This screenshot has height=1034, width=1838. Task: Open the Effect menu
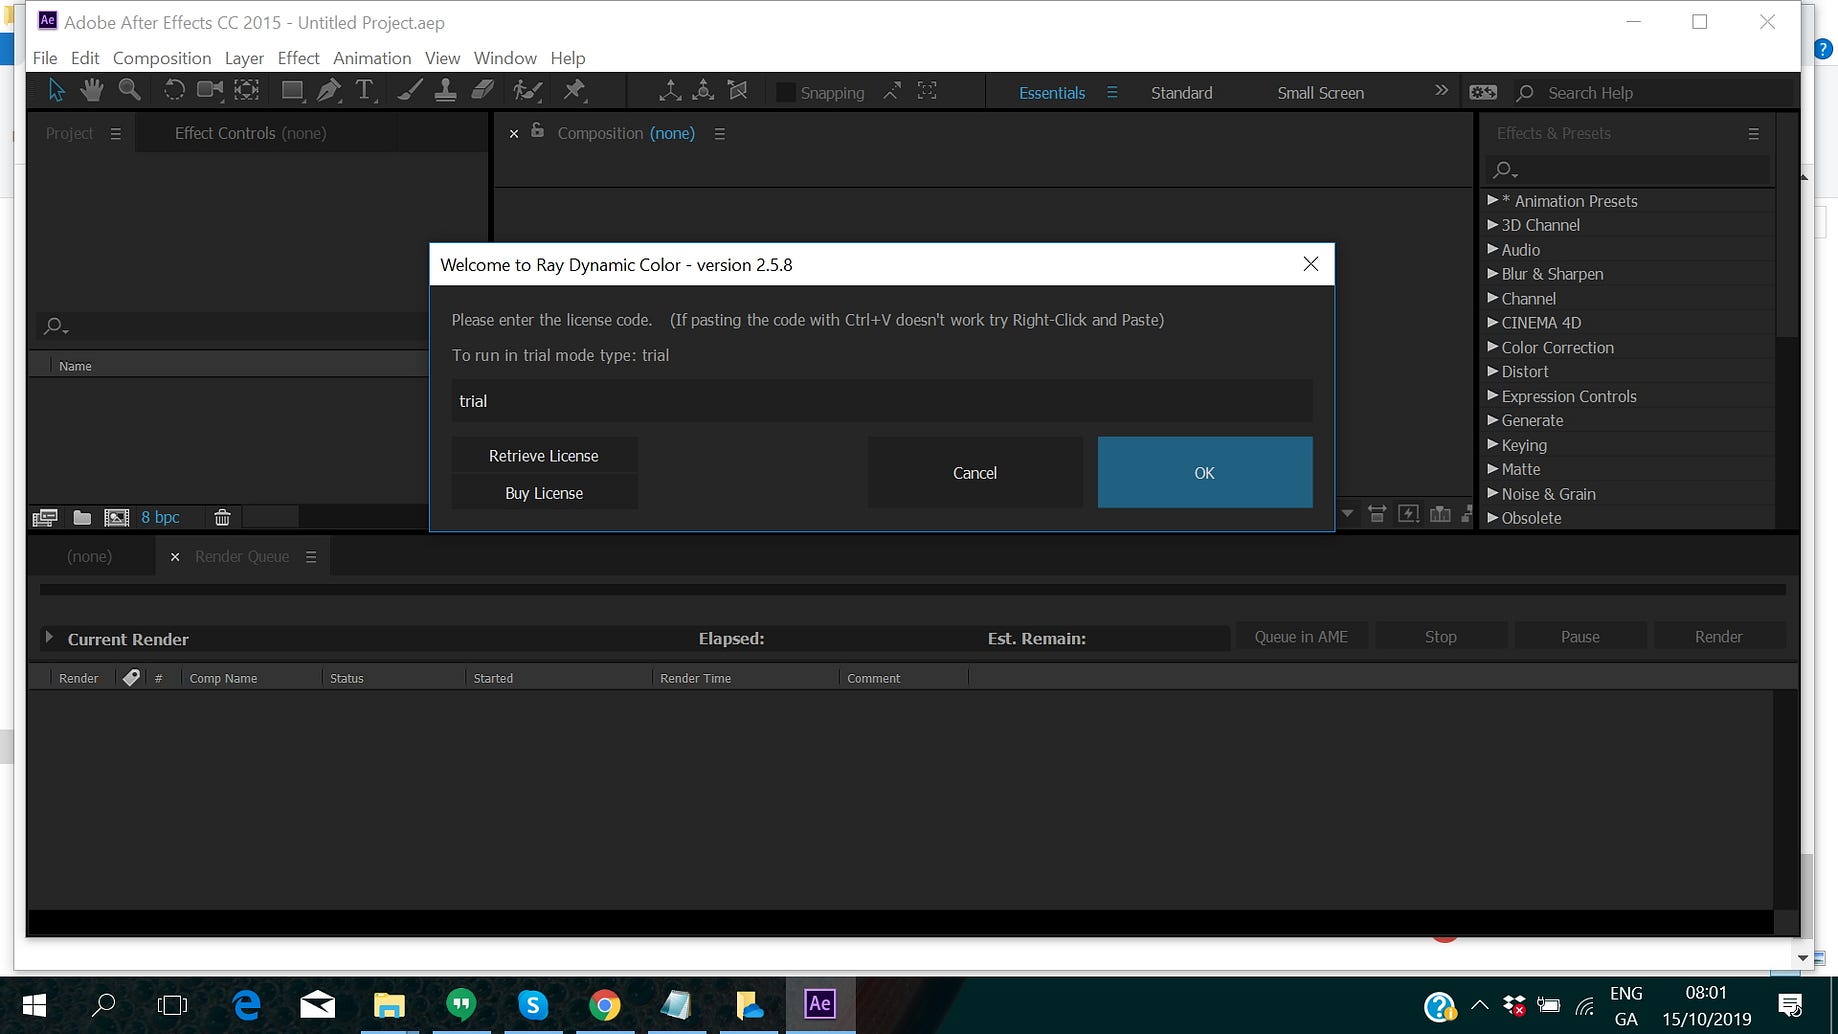[x=298, y=58]
